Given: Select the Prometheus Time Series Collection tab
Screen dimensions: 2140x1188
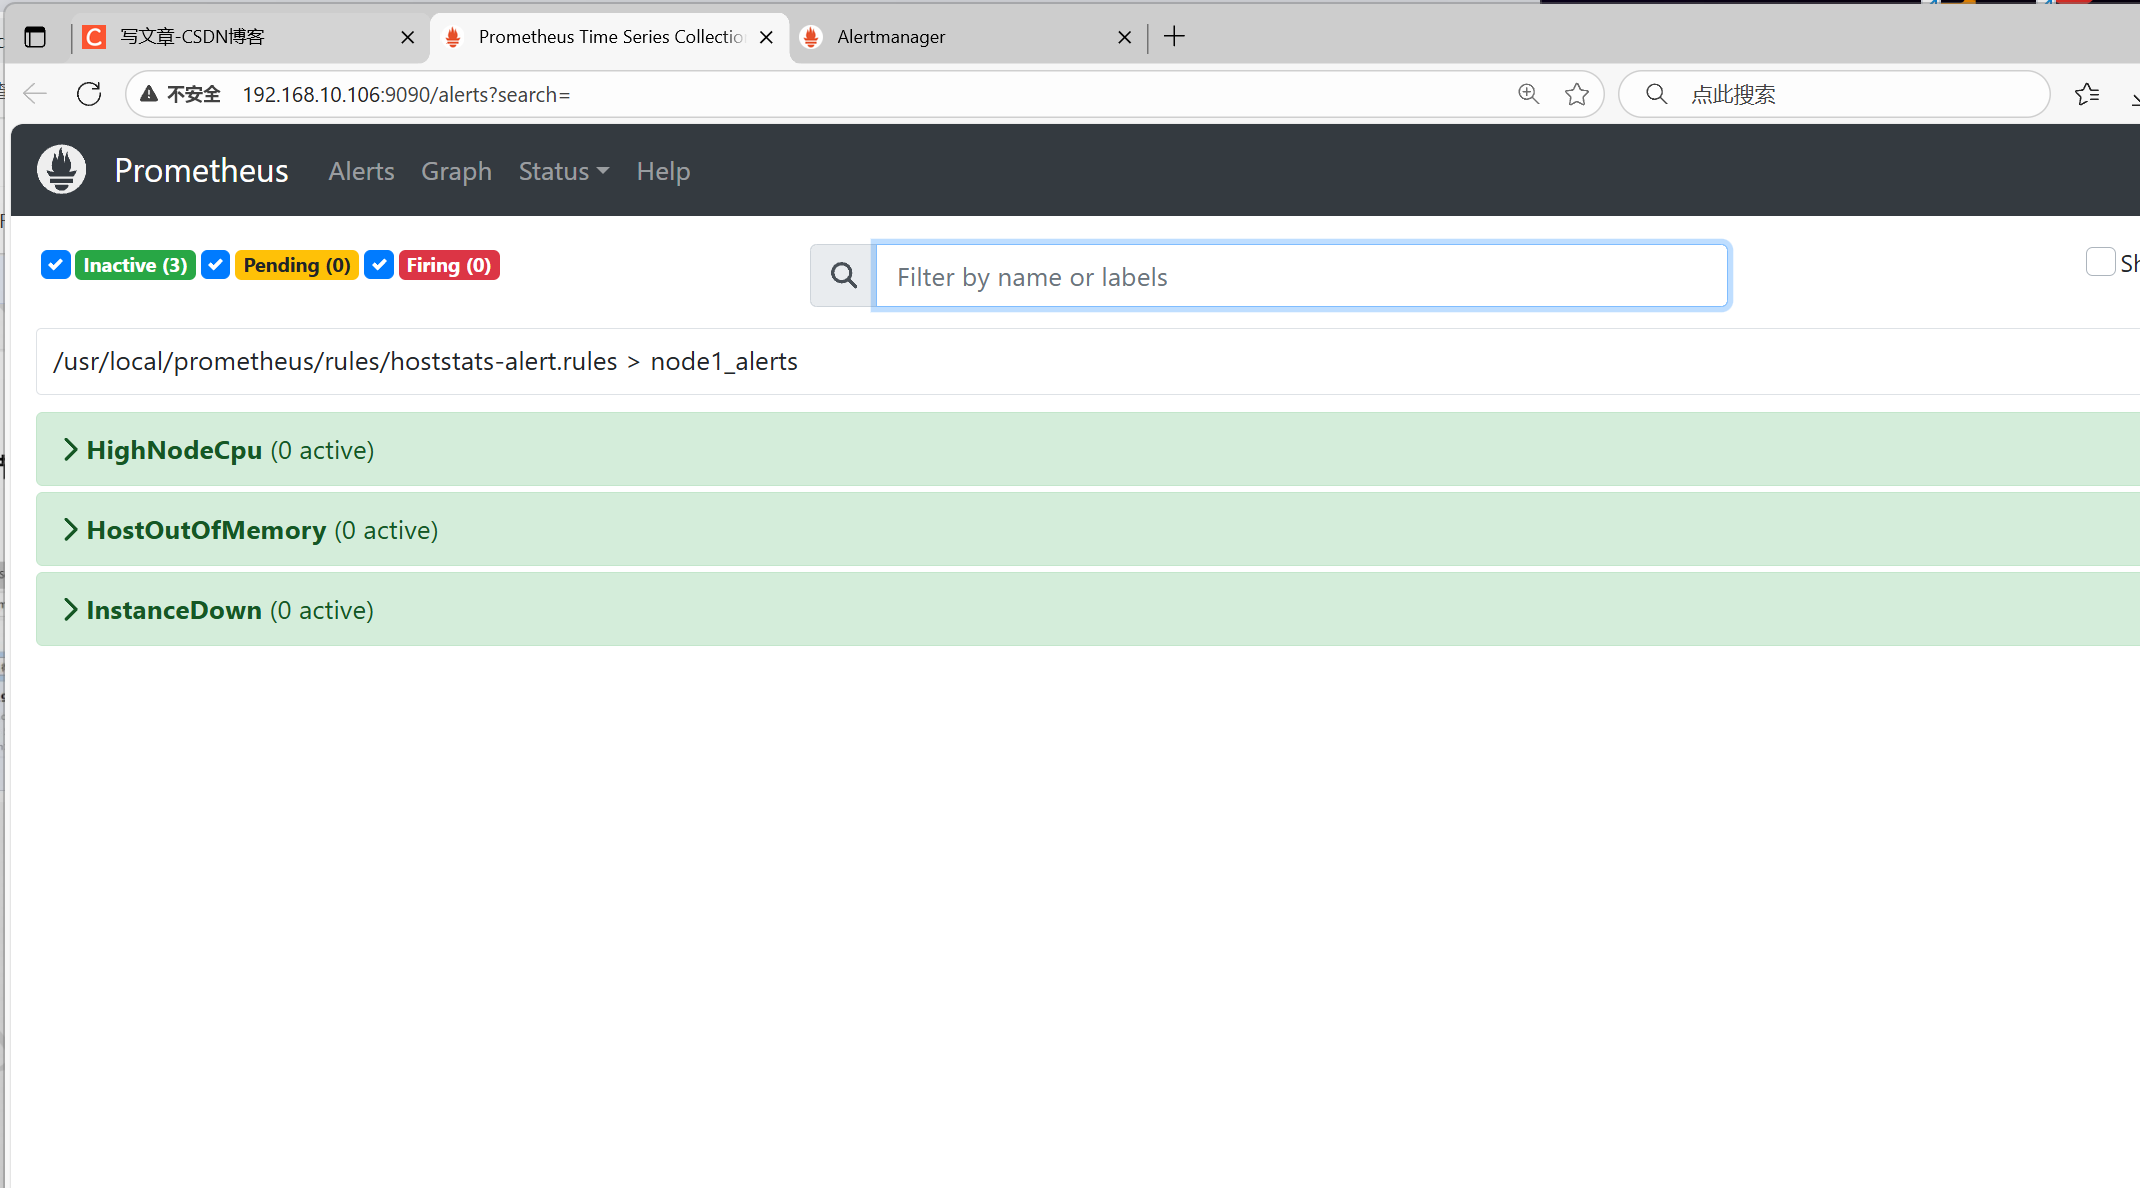Looking at the screenshot, I should point(609,37).
